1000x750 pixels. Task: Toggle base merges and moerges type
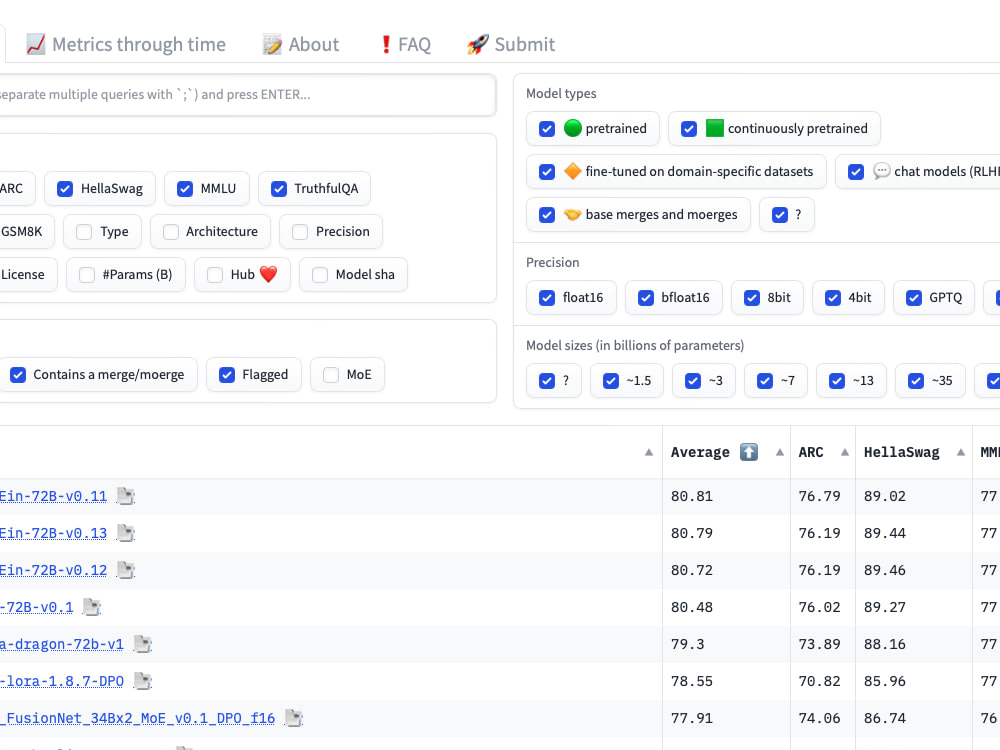tap(547, 215)
